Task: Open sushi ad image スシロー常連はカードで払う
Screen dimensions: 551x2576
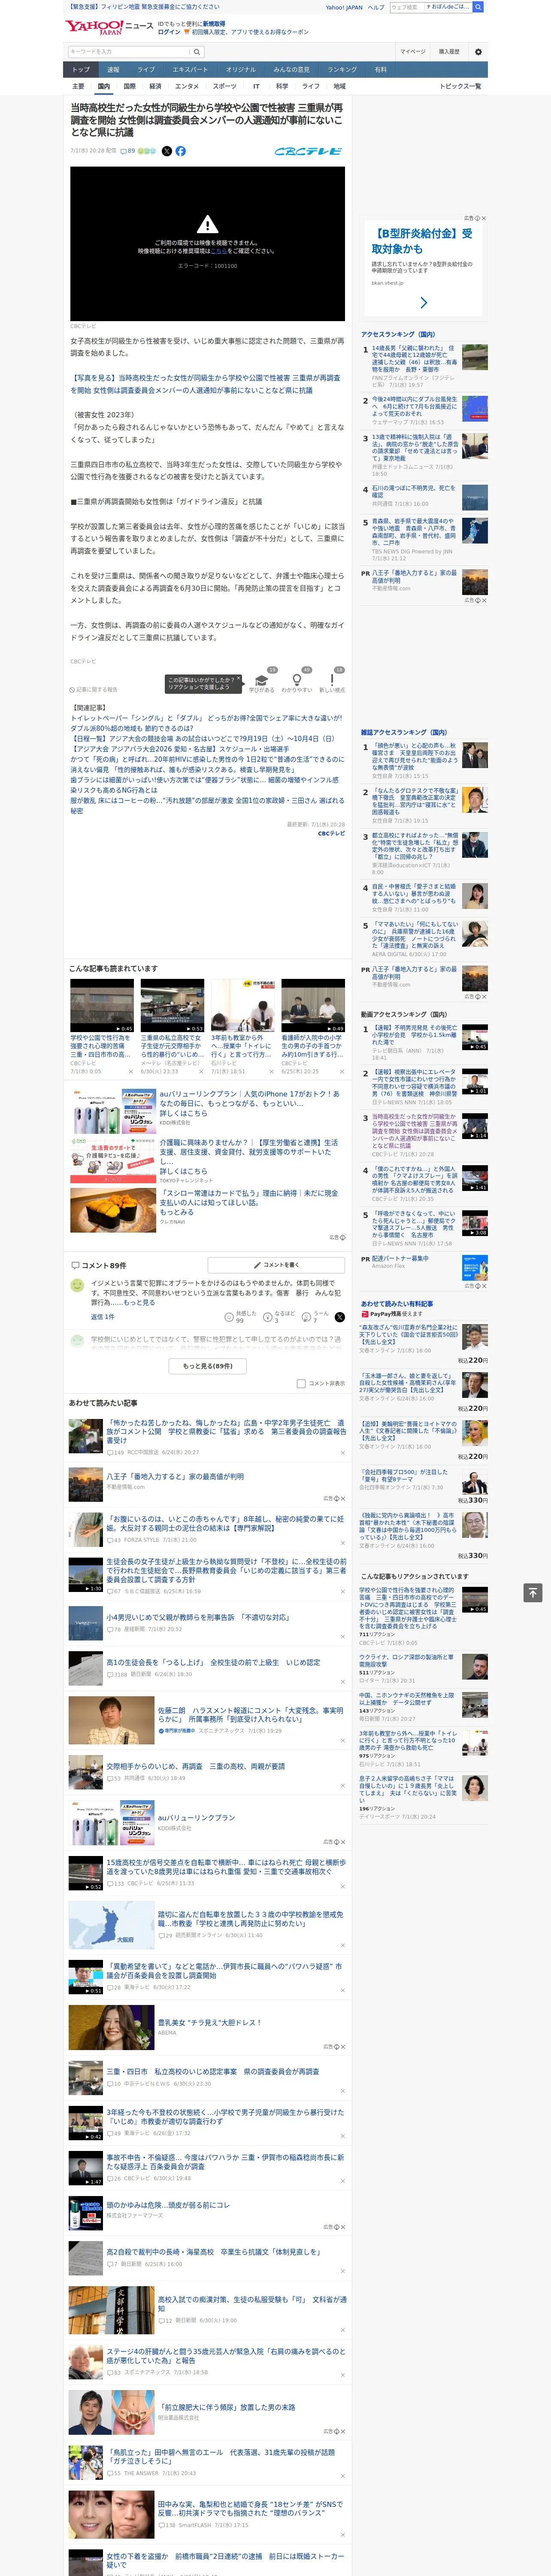Action: tap(113, 1210)
